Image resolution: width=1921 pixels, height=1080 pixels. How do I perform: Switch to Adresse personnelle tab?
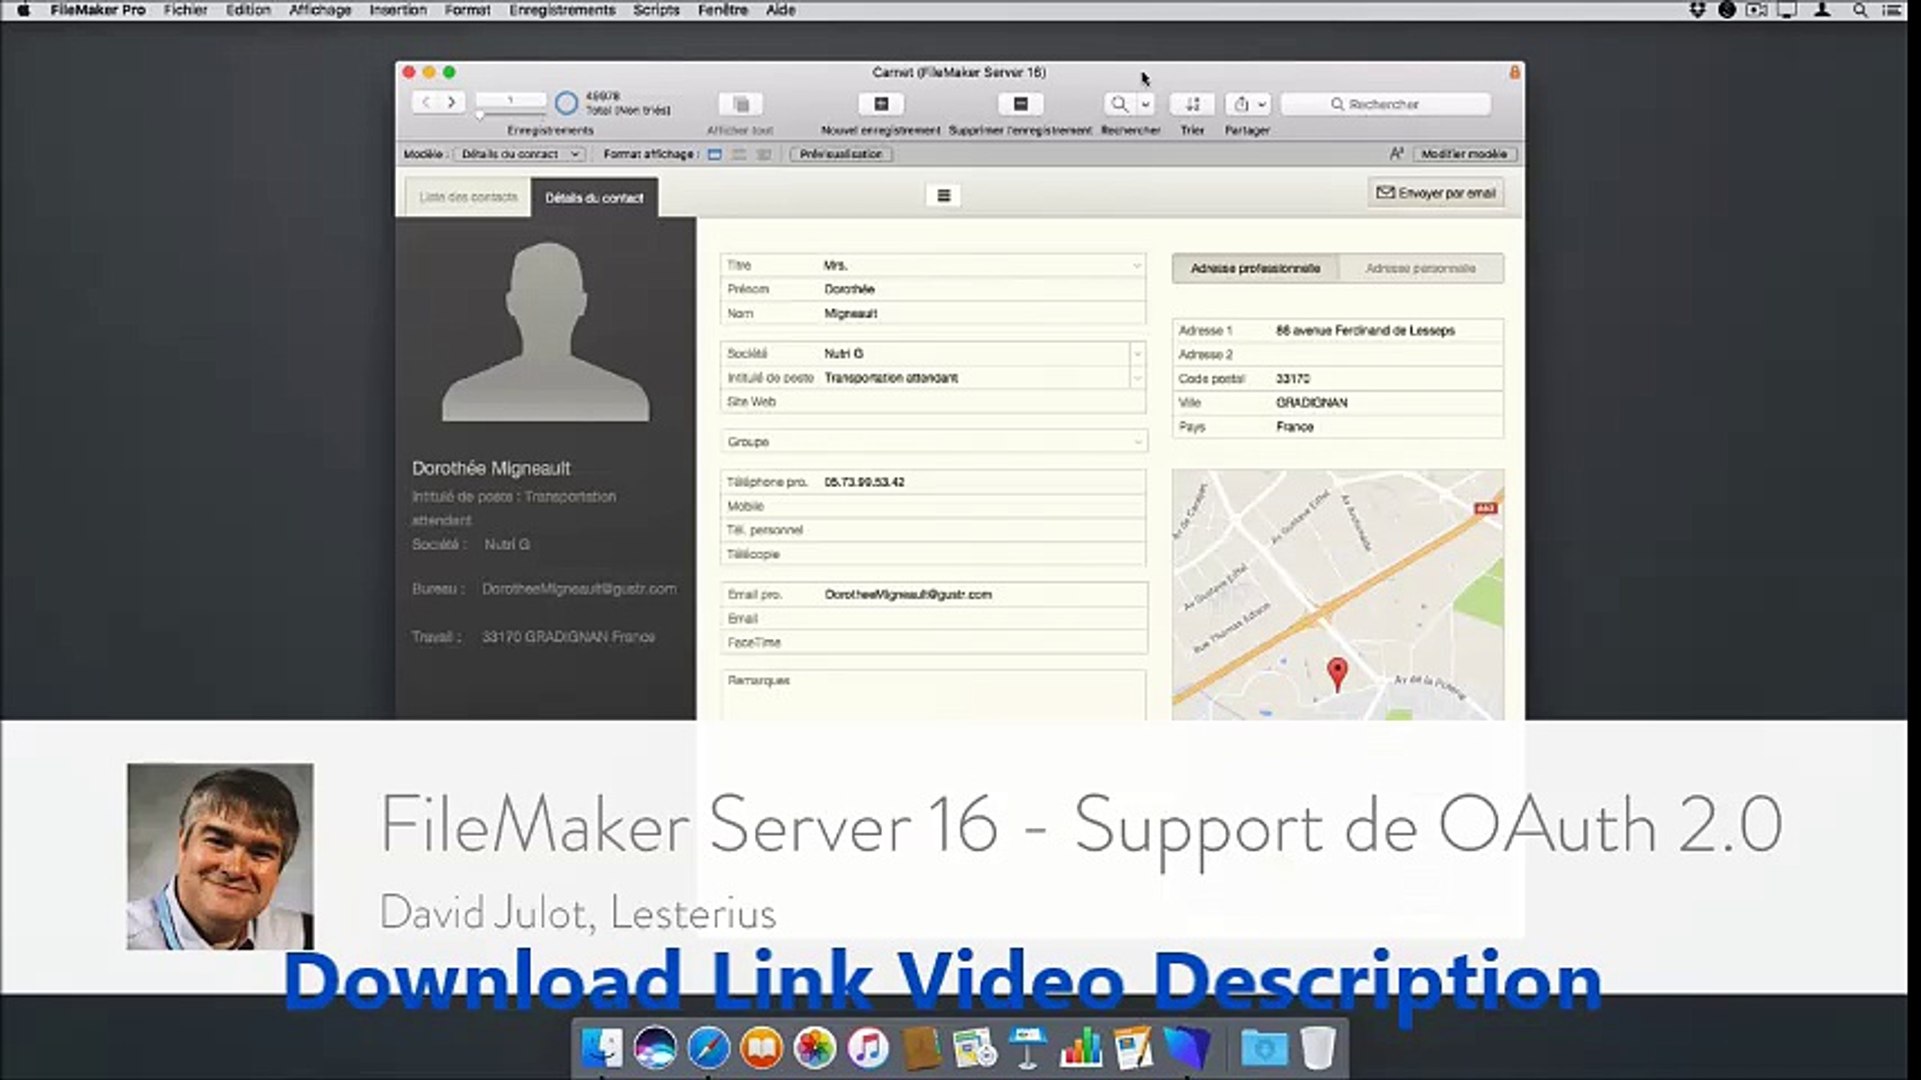coord(1420,268)
